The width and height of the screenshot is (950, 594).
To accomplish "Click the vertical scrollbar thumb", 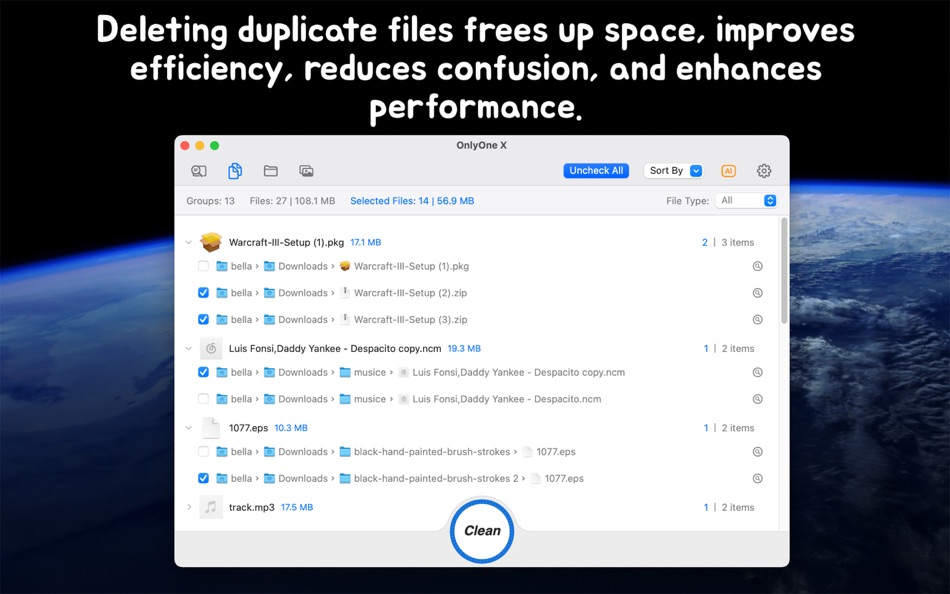I will [784, 270].
